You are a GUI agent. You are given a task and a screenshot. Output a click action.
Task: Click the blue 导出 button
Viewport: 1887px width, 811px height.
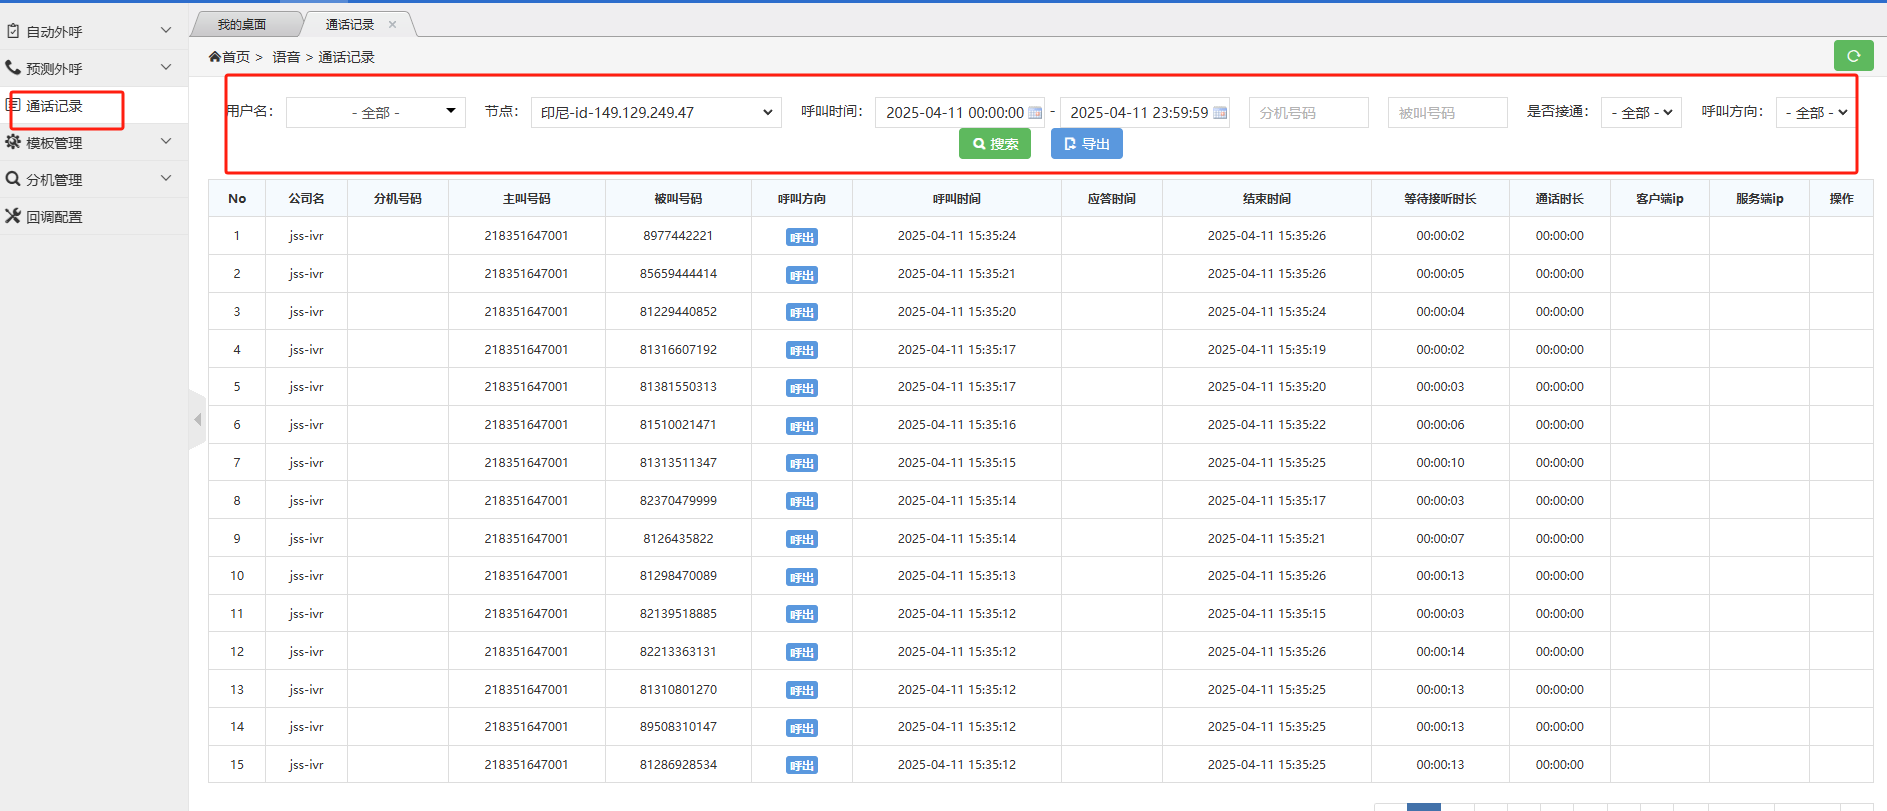1086,144
